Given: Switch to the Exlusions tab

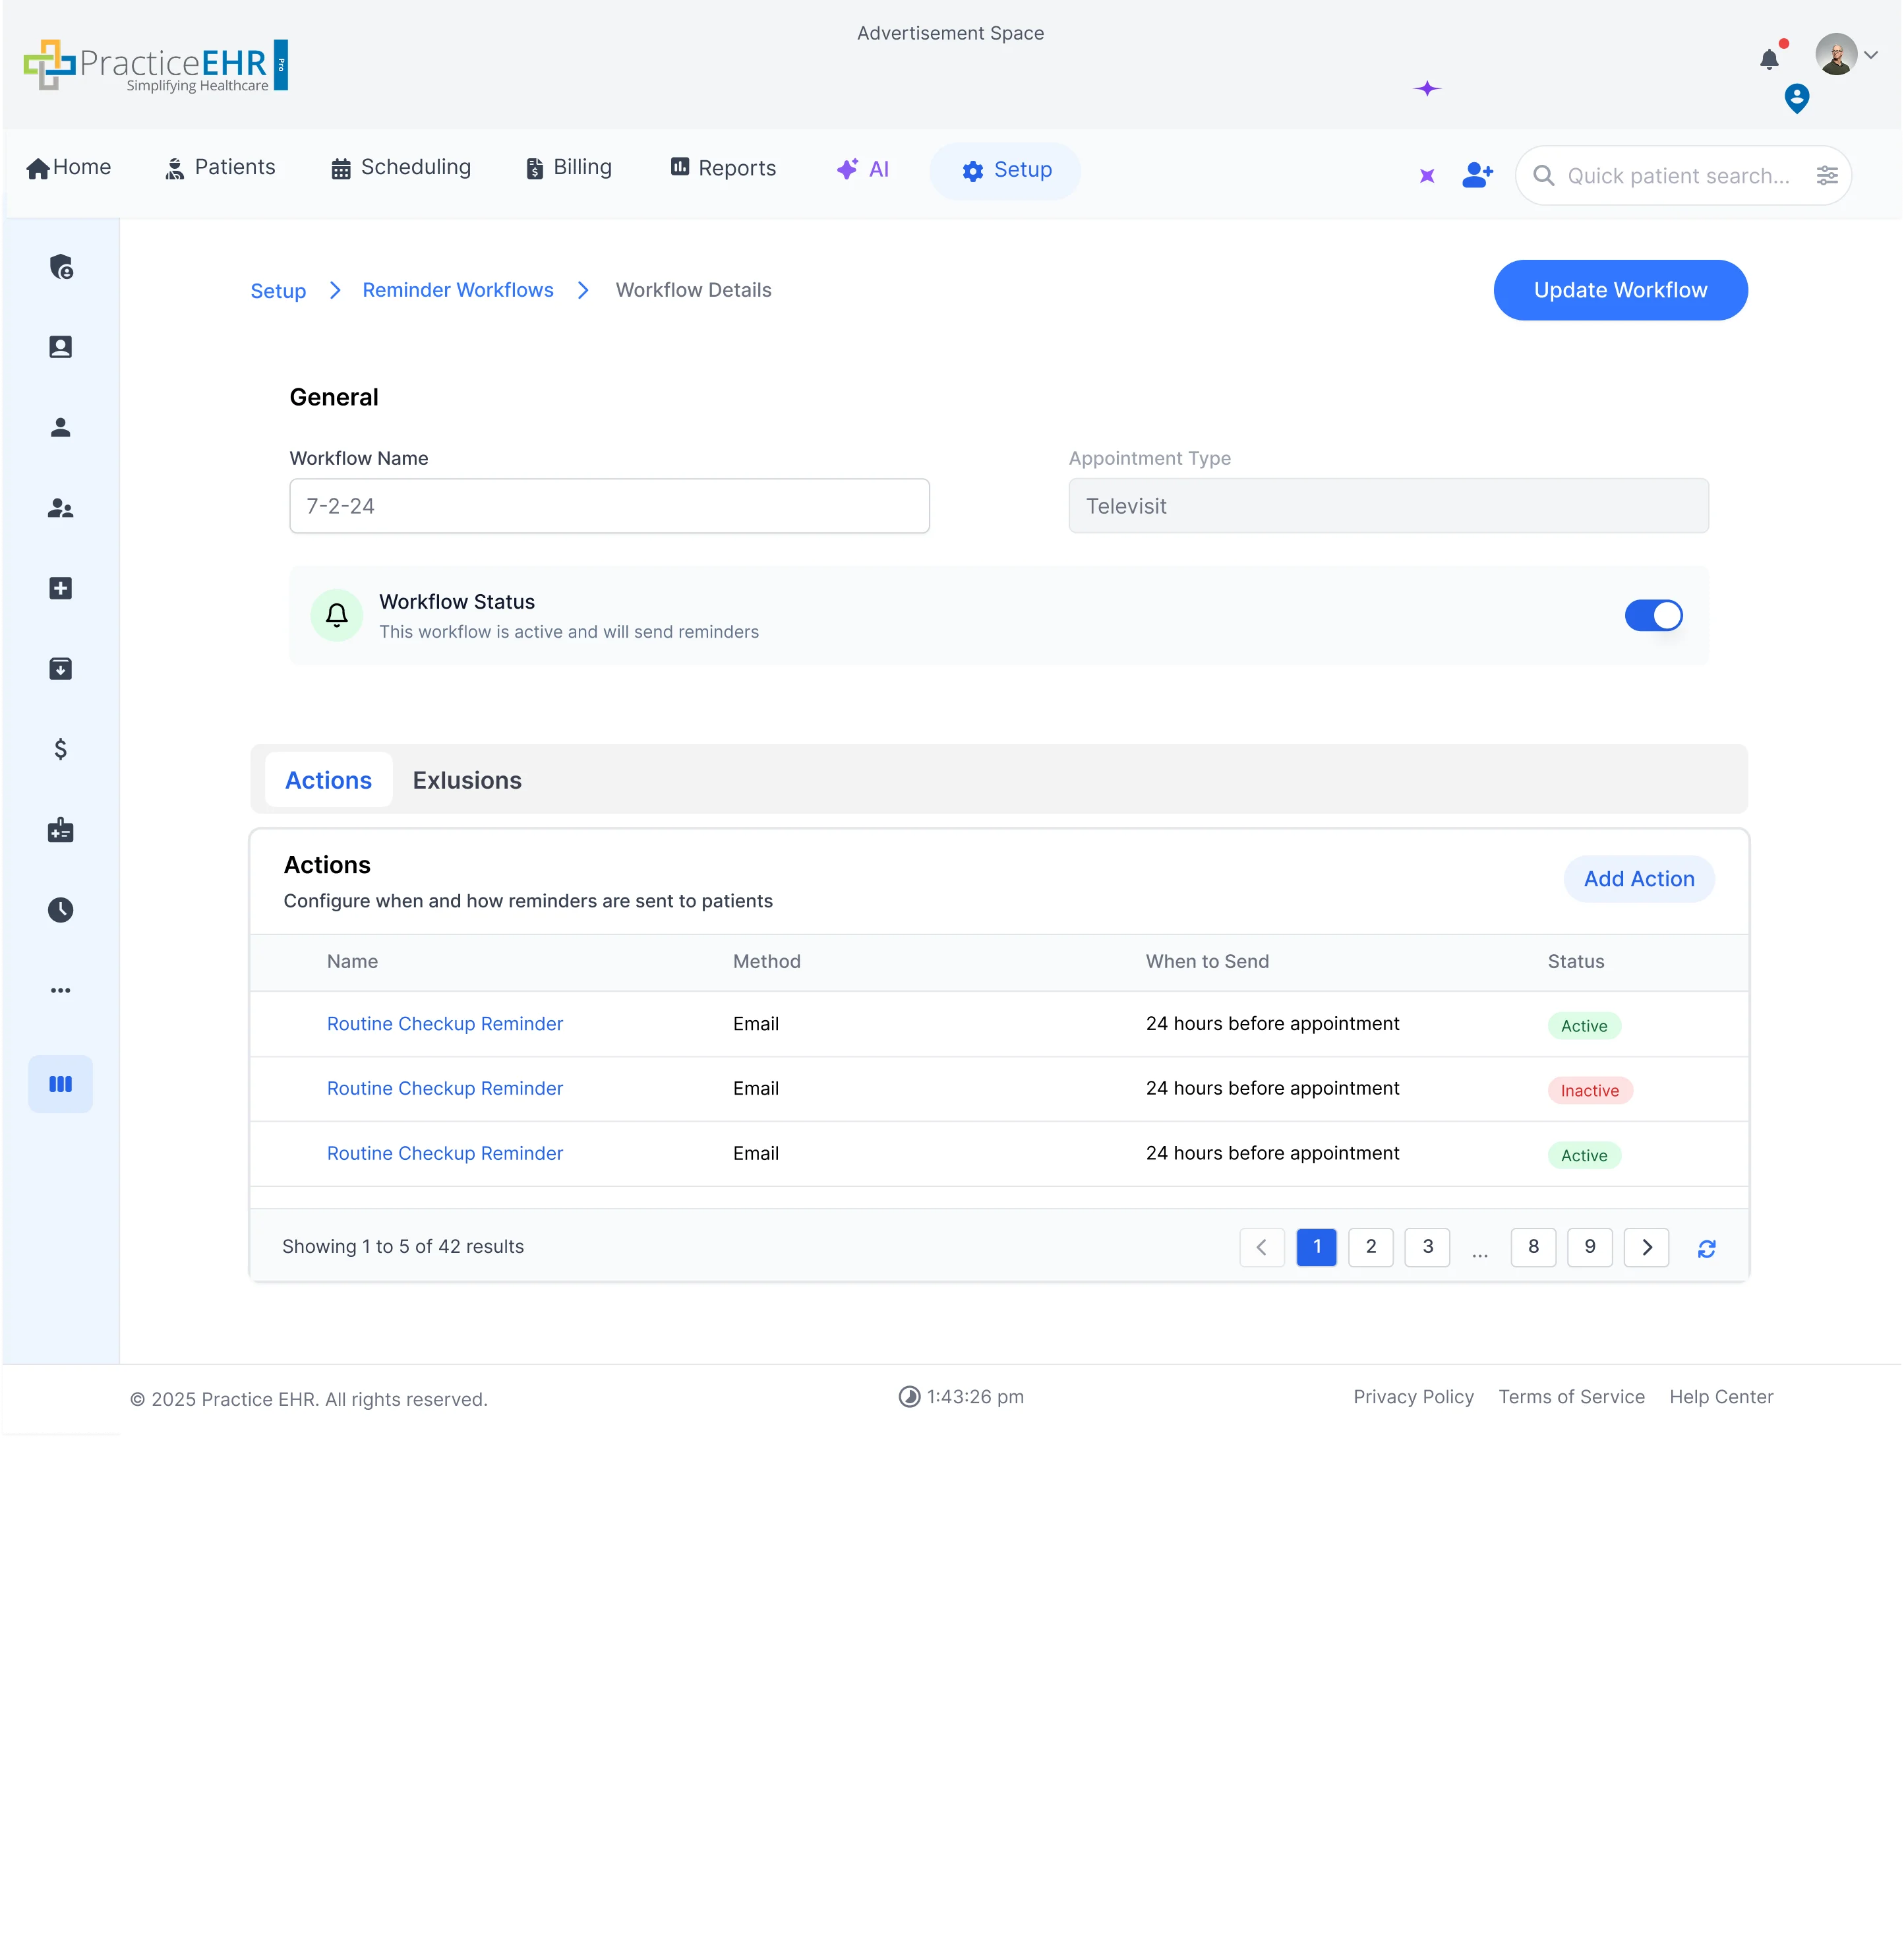Looking at the screenshot, I should pos(467,780).
